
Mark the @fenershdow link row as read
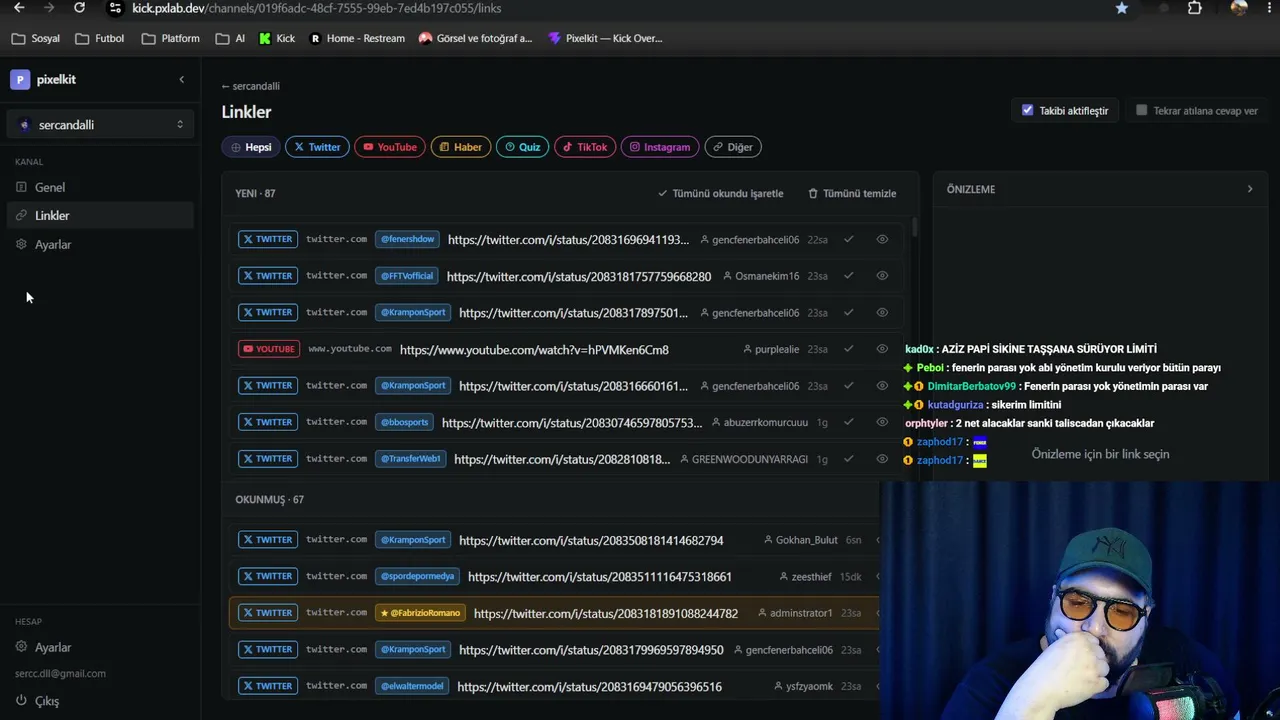[x=849, y=239]
